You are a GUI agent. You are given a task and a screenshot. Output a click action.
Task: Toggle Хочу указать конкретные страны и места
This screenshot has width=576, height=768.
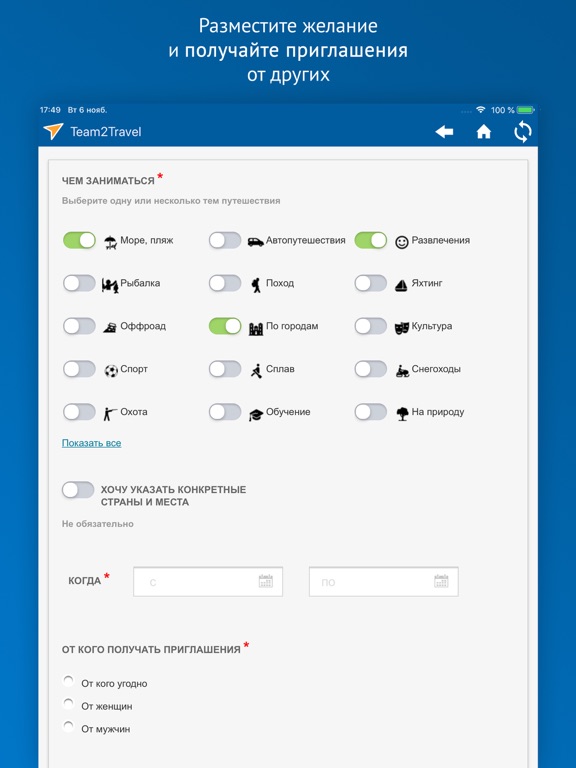click(x=78, y=490)
